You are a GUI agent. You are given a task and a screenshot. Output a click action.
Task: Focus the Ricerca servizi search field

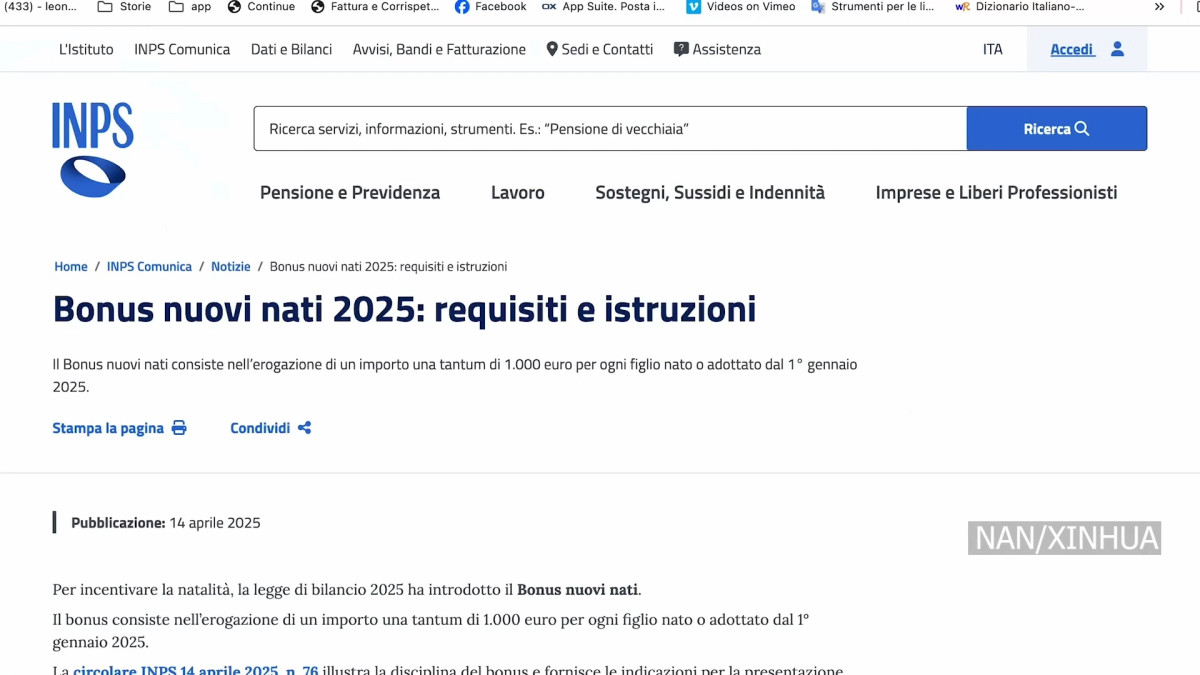click(610, 129)
